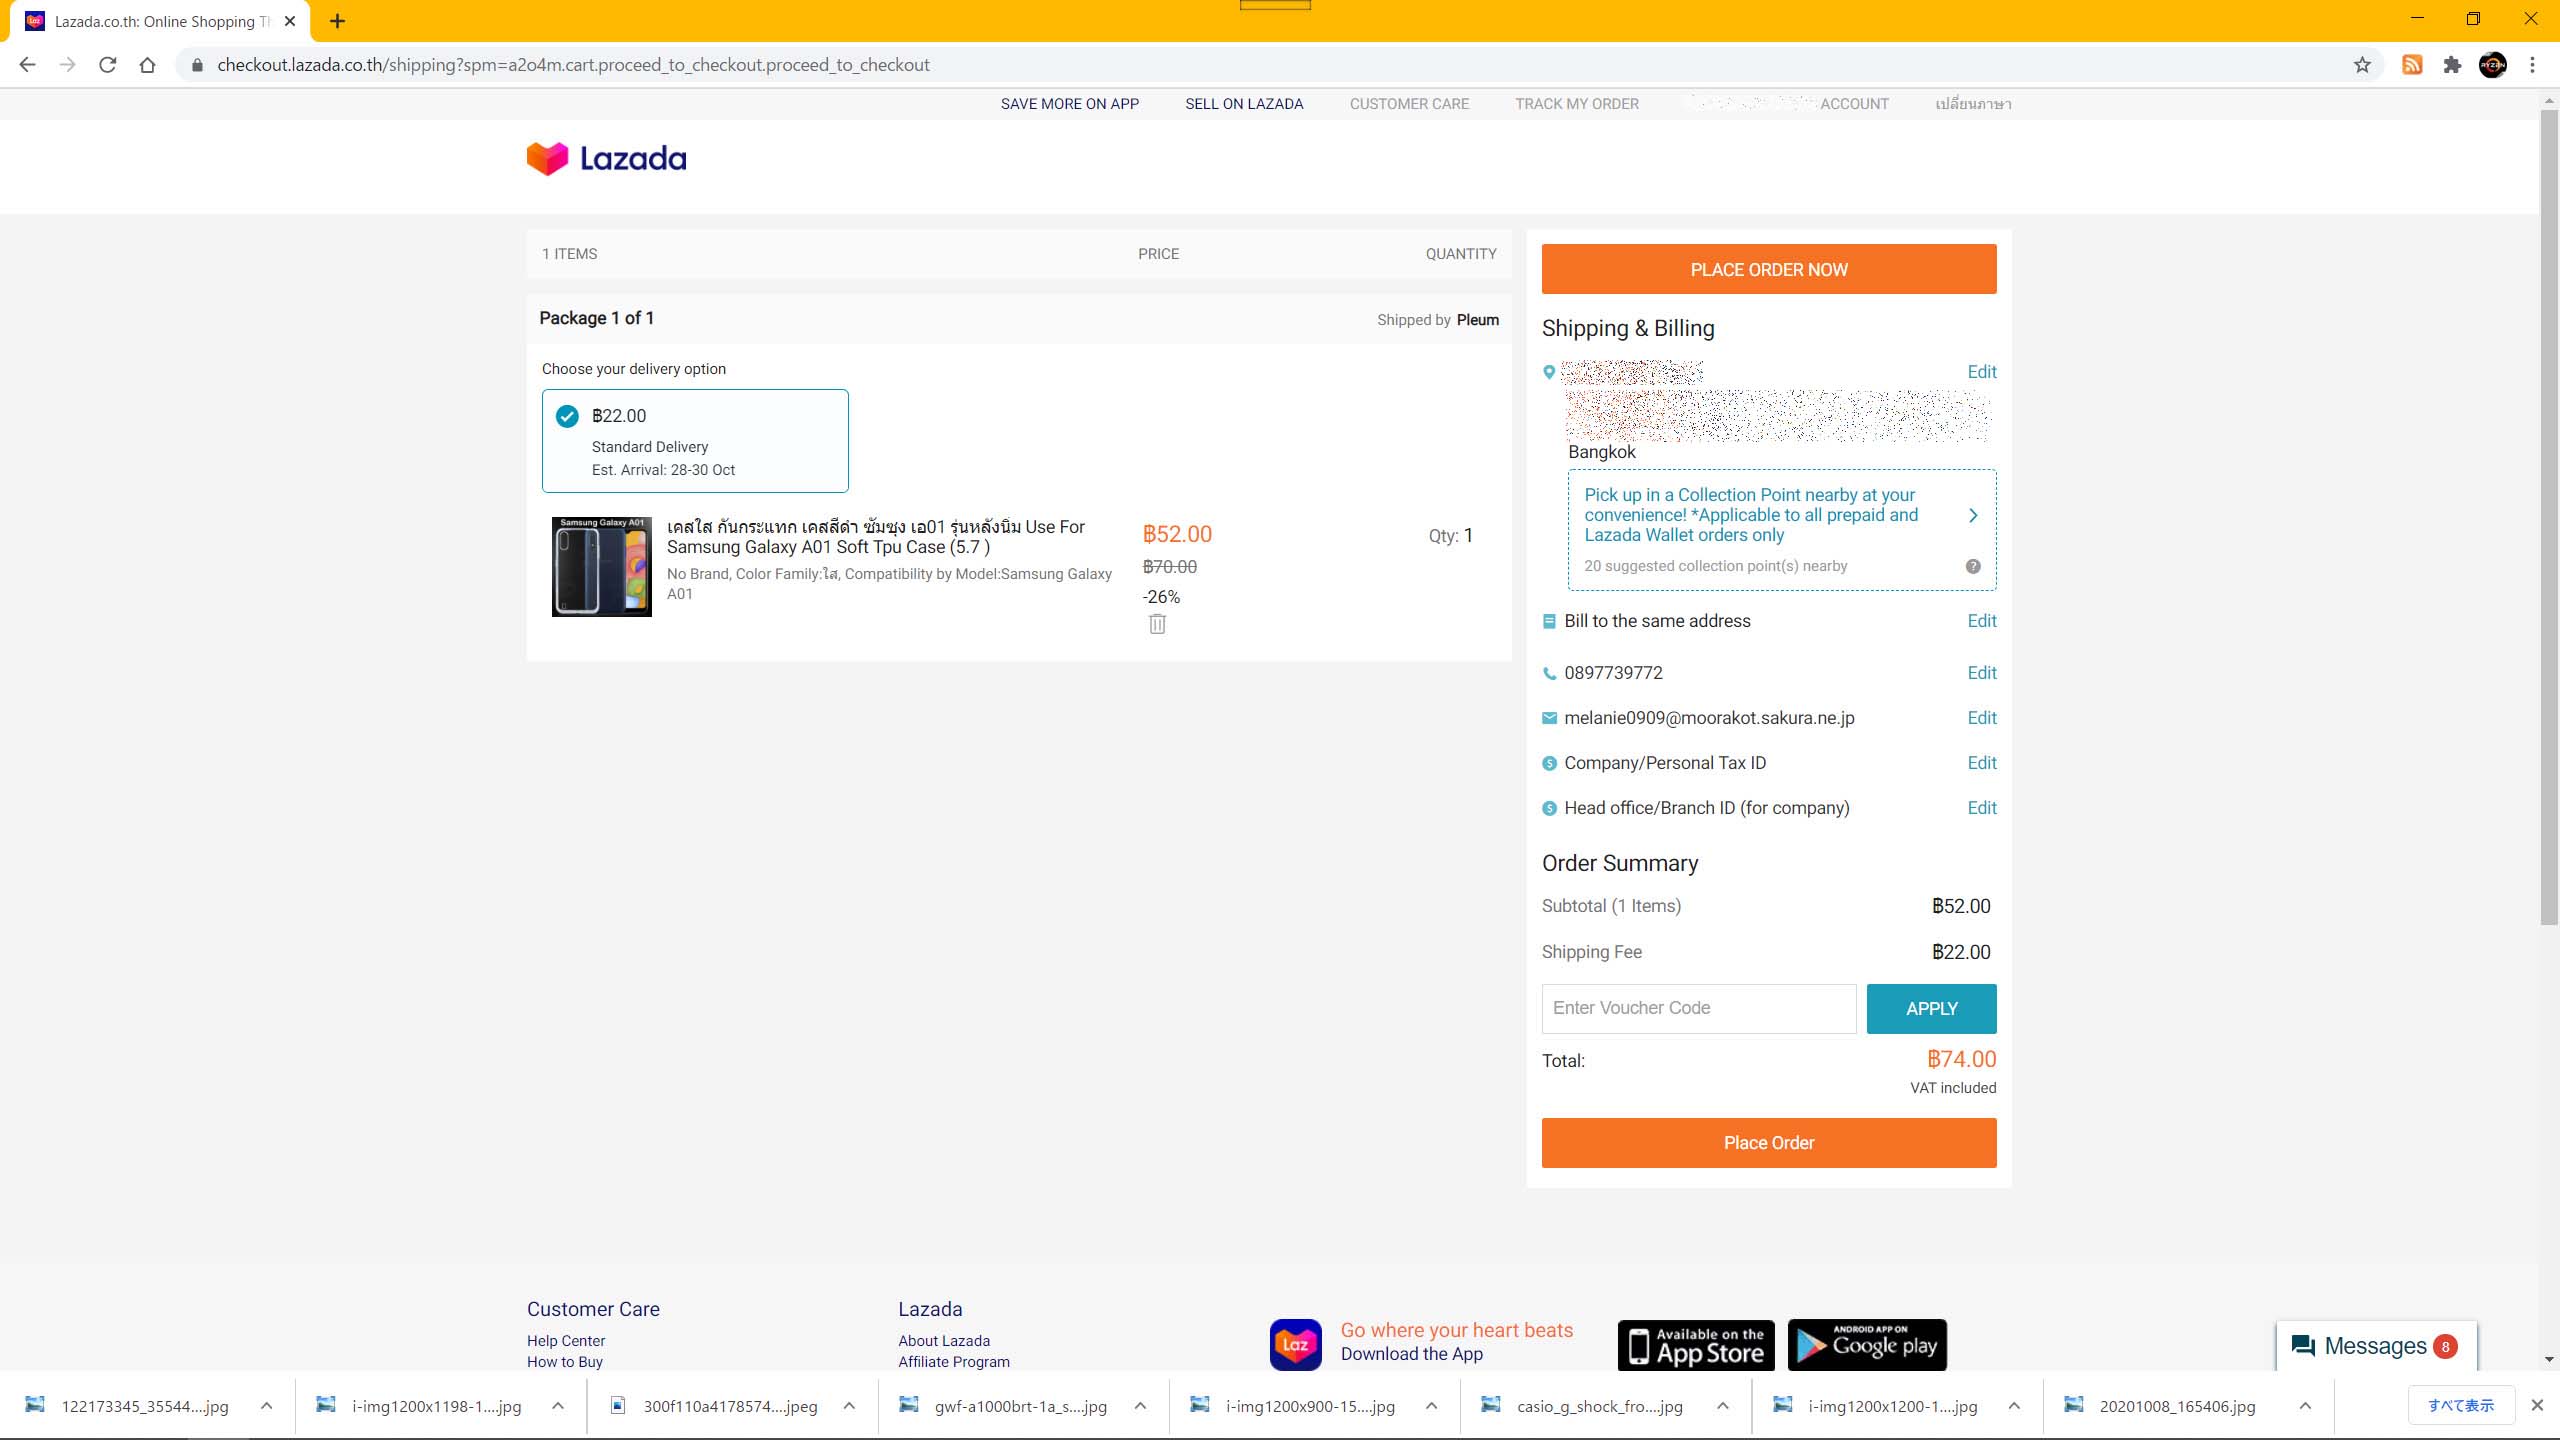
Task: Open the Chrome three-dot menu
Action: point(2533,65)
